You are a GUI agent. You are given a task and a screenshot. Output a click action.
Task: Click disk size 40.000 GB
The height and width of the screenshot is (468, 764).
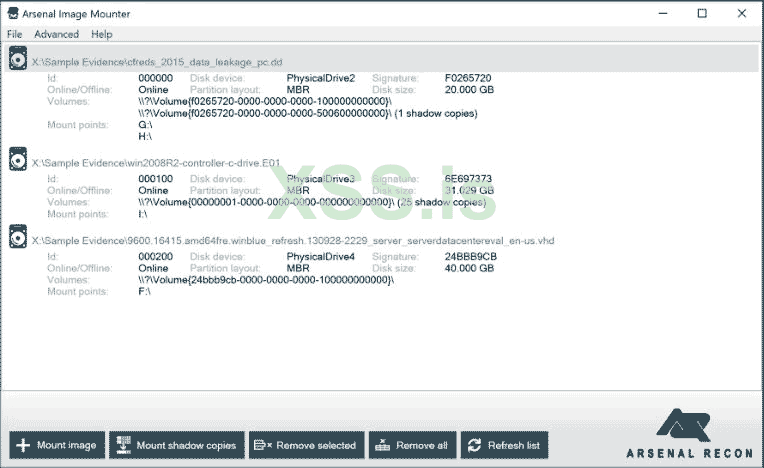pos(469,268)
